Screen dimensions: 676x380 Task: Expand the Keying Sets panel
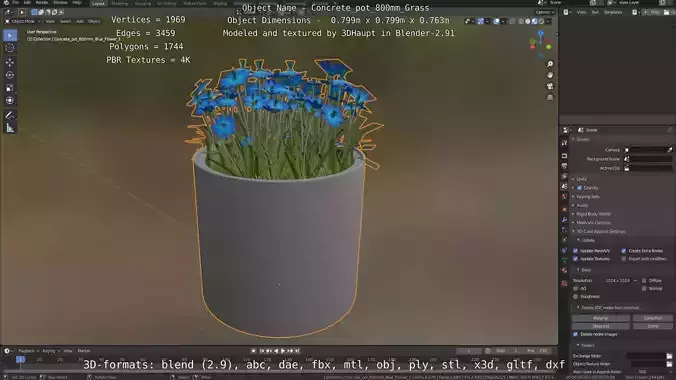[573, 197]
